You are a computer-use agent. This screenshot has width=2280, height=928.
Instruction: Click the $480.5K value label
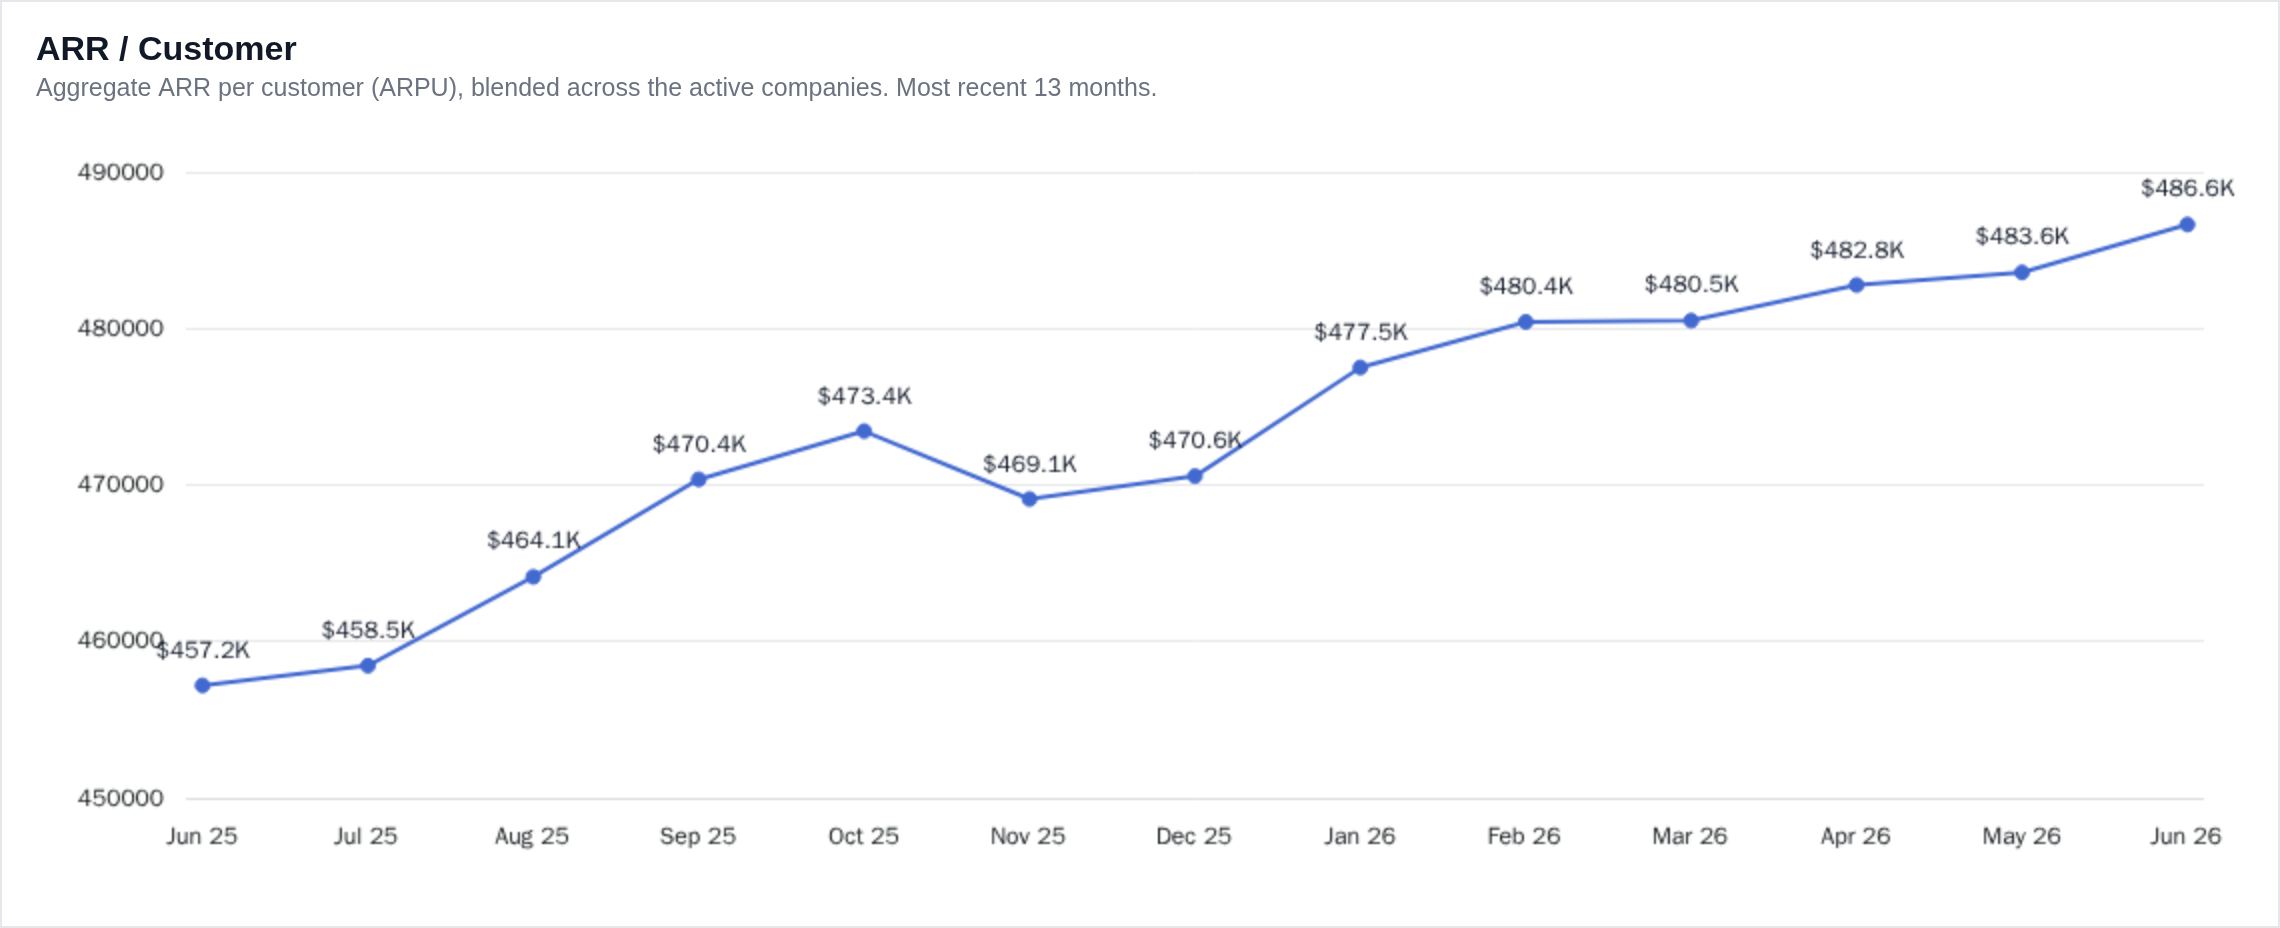click(x=1692, y=284)
